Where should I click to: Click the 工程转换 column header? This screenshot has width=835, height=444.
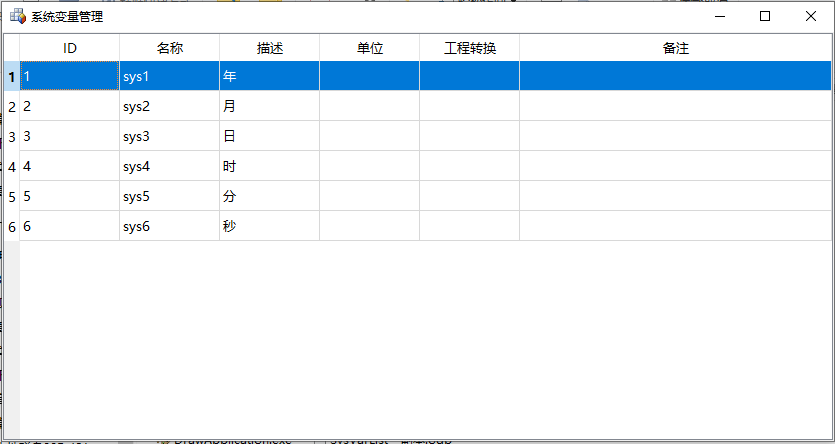[x=470, y=48]
